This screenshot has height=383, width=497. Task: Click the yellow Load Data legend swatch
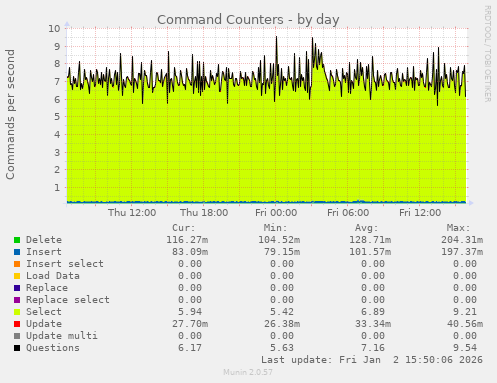(17, 276)
